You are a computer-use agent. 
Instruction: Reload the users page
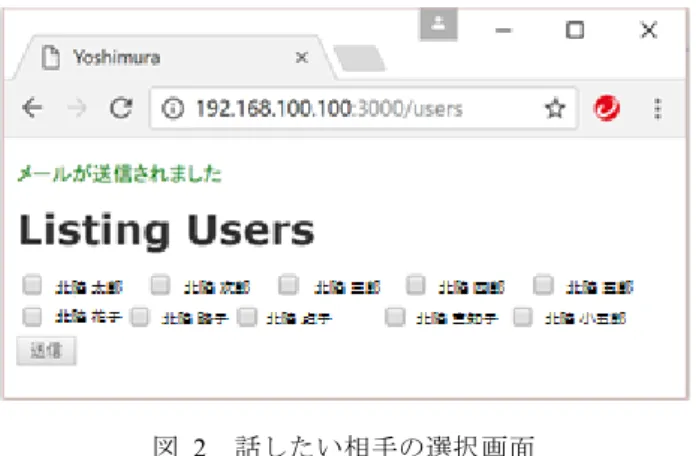point(121,108)
